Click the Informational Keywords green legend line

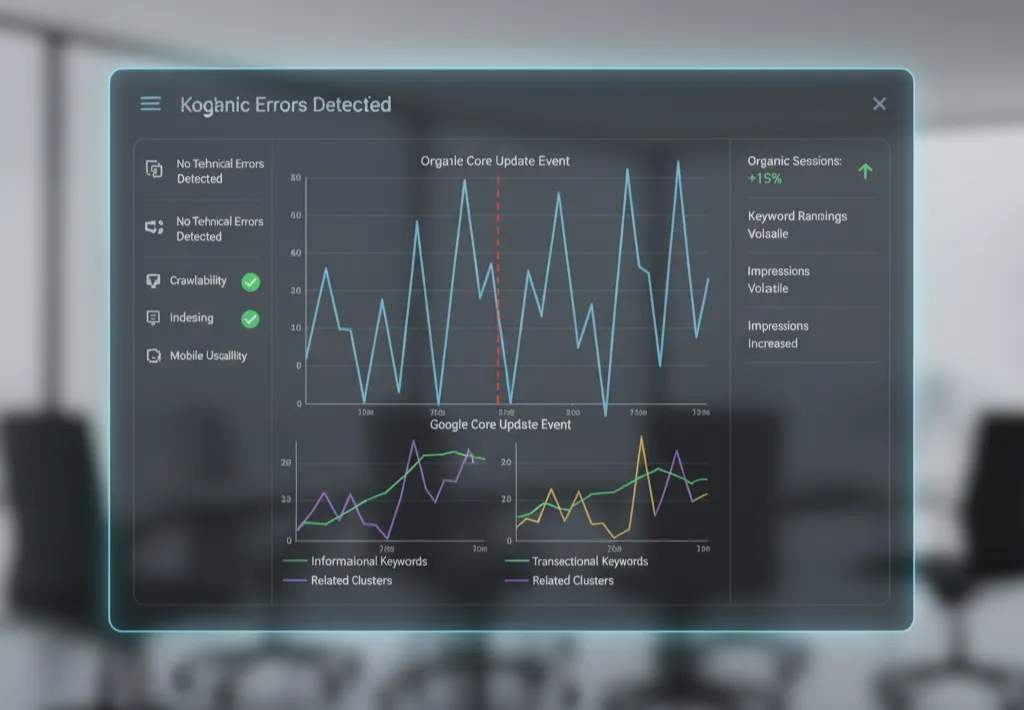tap(295, 562)
